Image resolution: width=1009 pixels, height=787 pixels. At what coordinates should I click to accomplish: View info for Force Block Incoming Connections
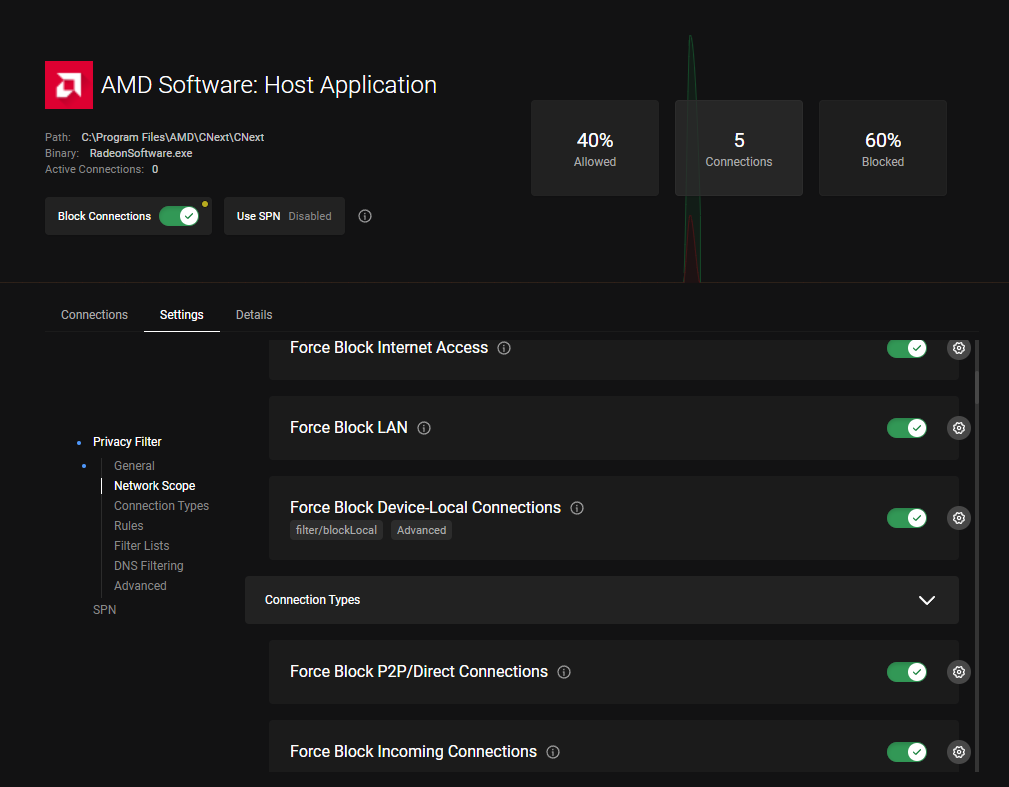553,751
